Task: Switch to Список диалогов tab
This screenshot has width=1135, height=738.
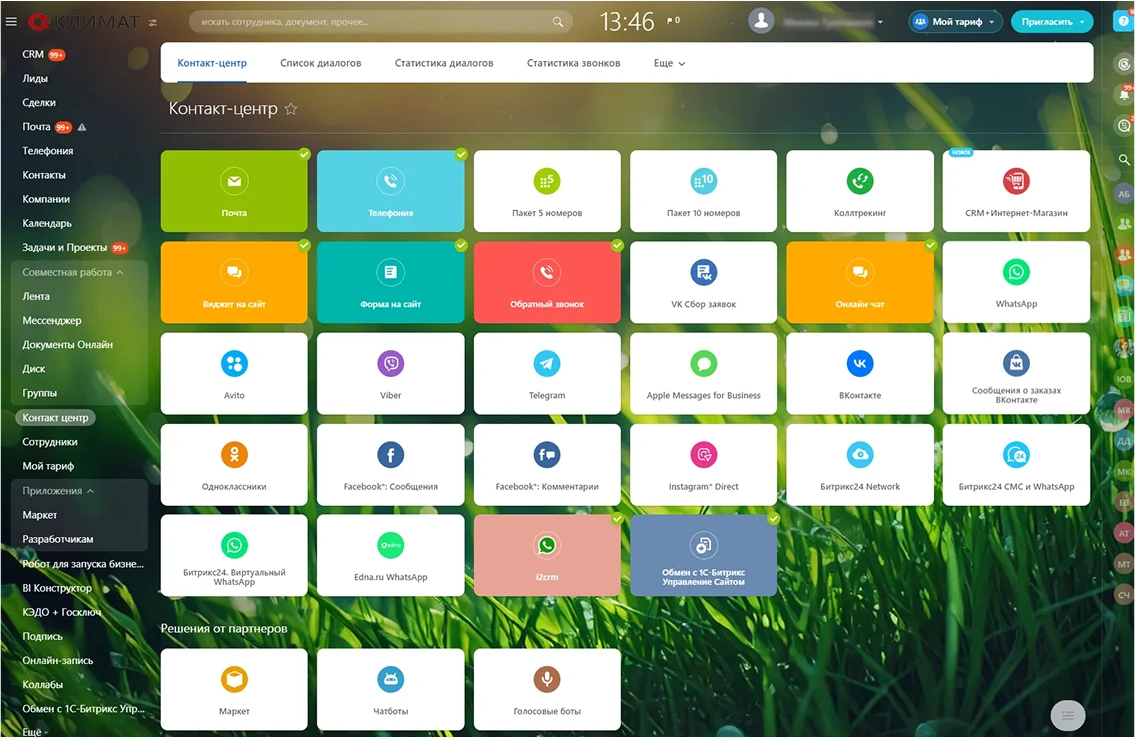Action: pyautogui.click(x=321, y=64)
